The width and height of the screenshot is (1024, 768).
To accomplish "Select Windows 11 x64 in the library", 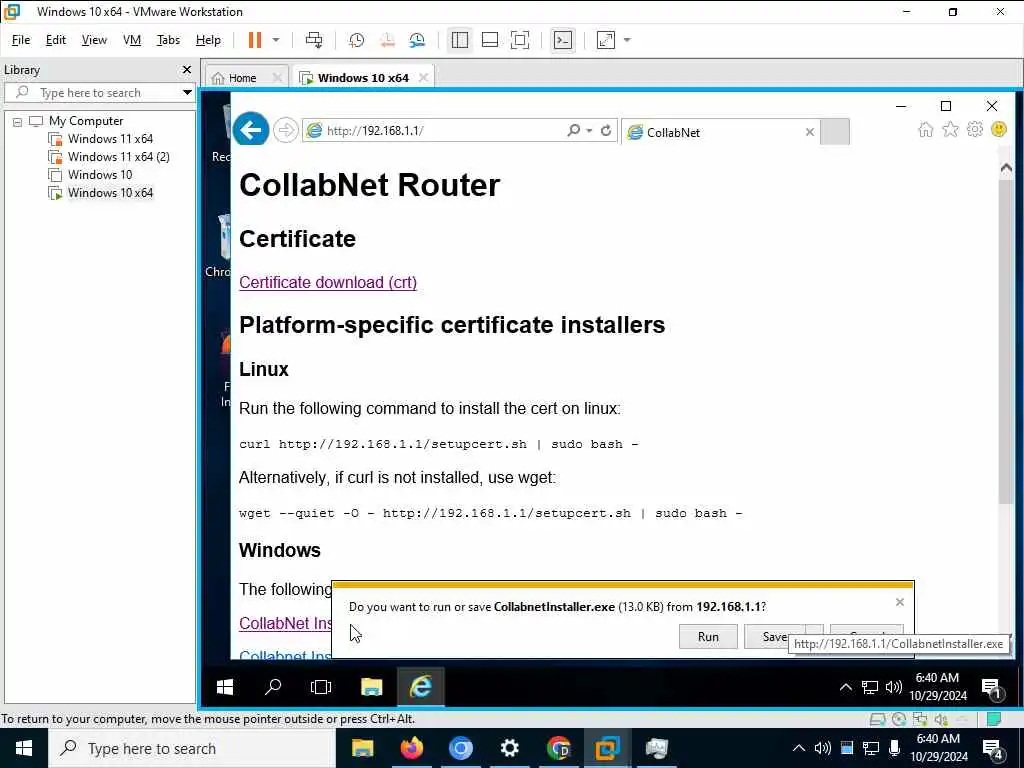I will [110, 138].
